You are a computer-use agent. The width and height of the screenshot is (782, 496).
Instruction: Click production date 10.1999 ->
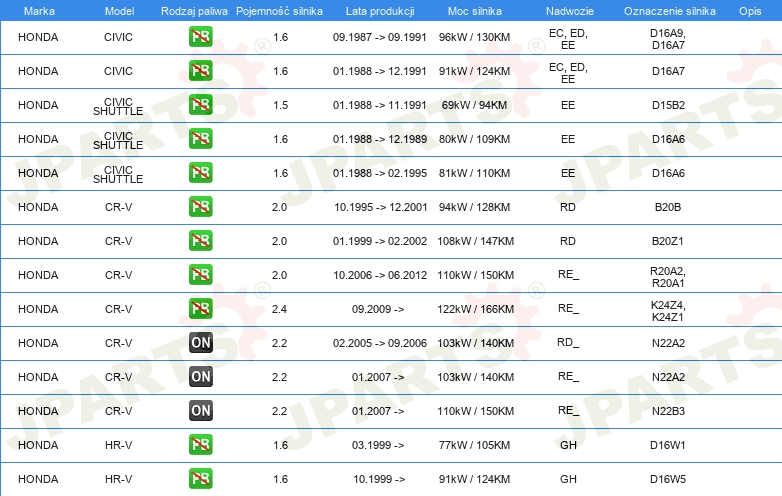pyautogui.click(x=379, y=479)
